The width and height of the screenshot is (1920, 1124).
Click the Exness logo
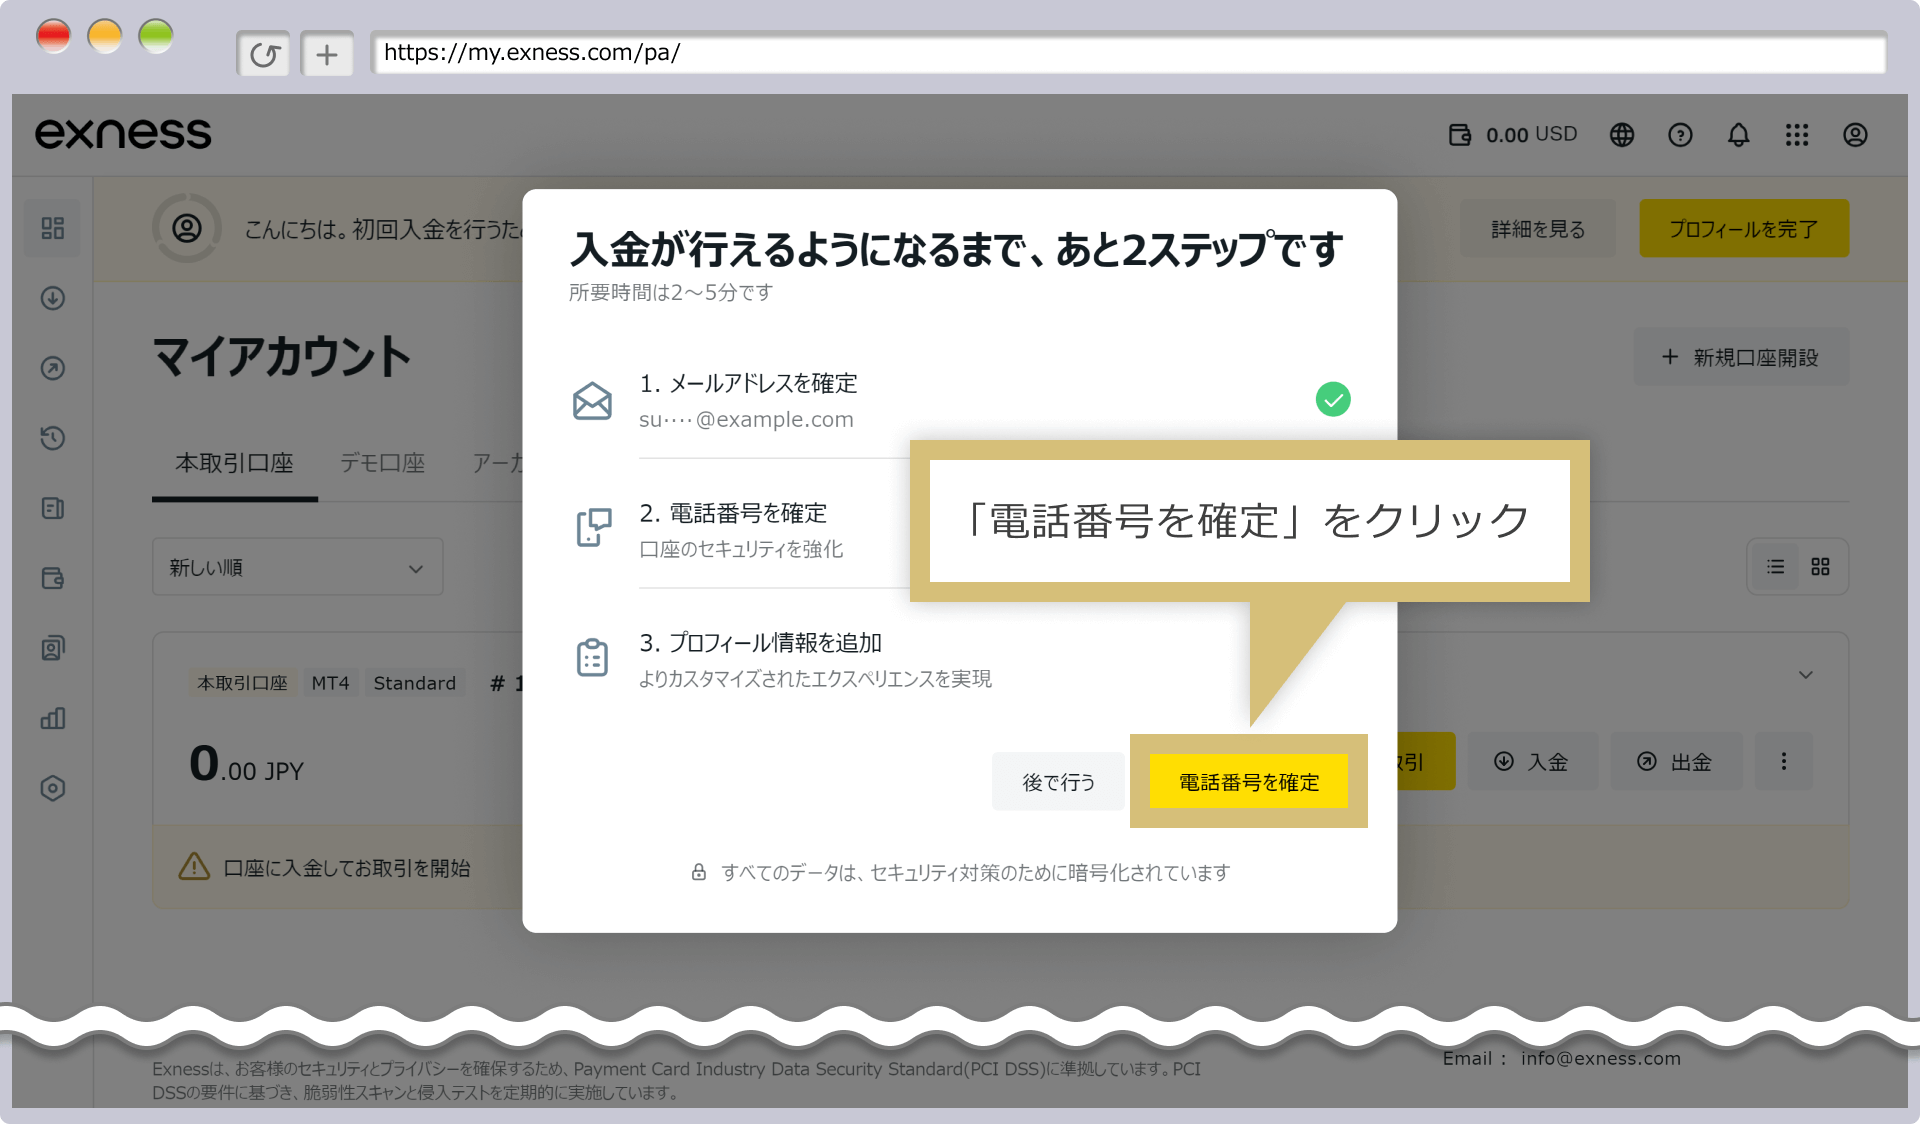[123, 134]
